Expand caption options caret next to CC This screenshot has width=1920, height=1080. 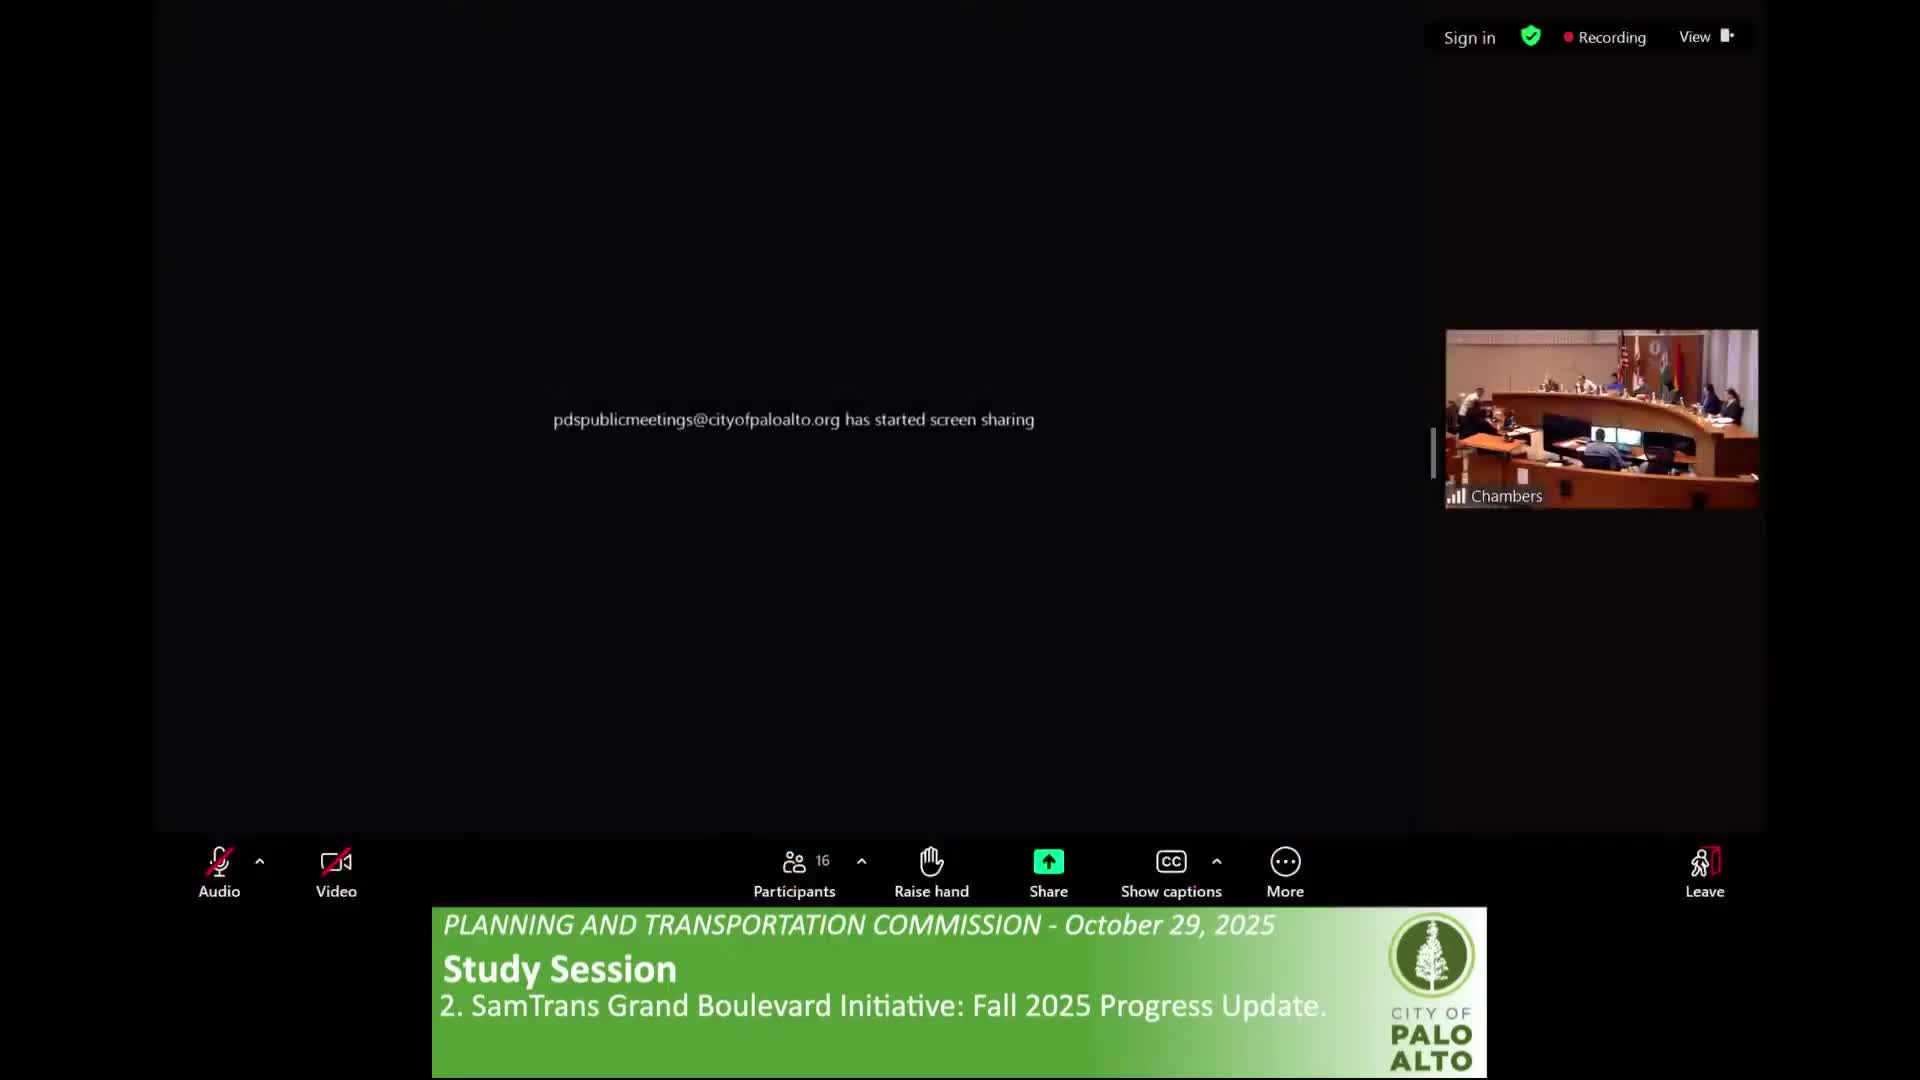tap(1217, 861)
